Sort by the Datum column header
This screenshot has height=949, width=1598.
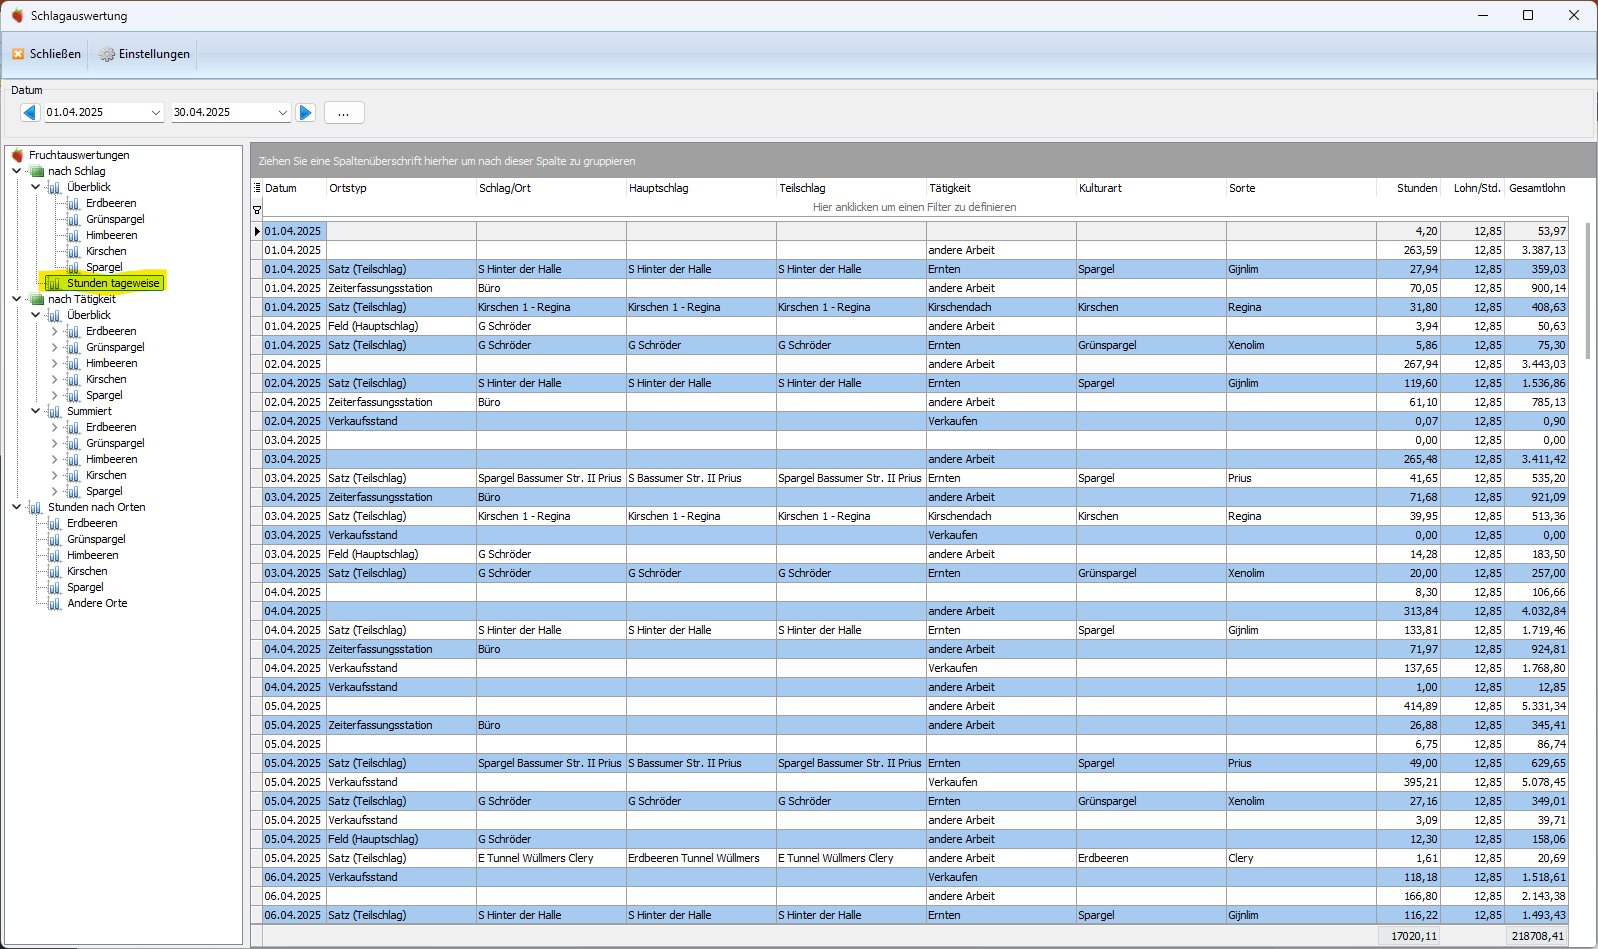(295, 188)
